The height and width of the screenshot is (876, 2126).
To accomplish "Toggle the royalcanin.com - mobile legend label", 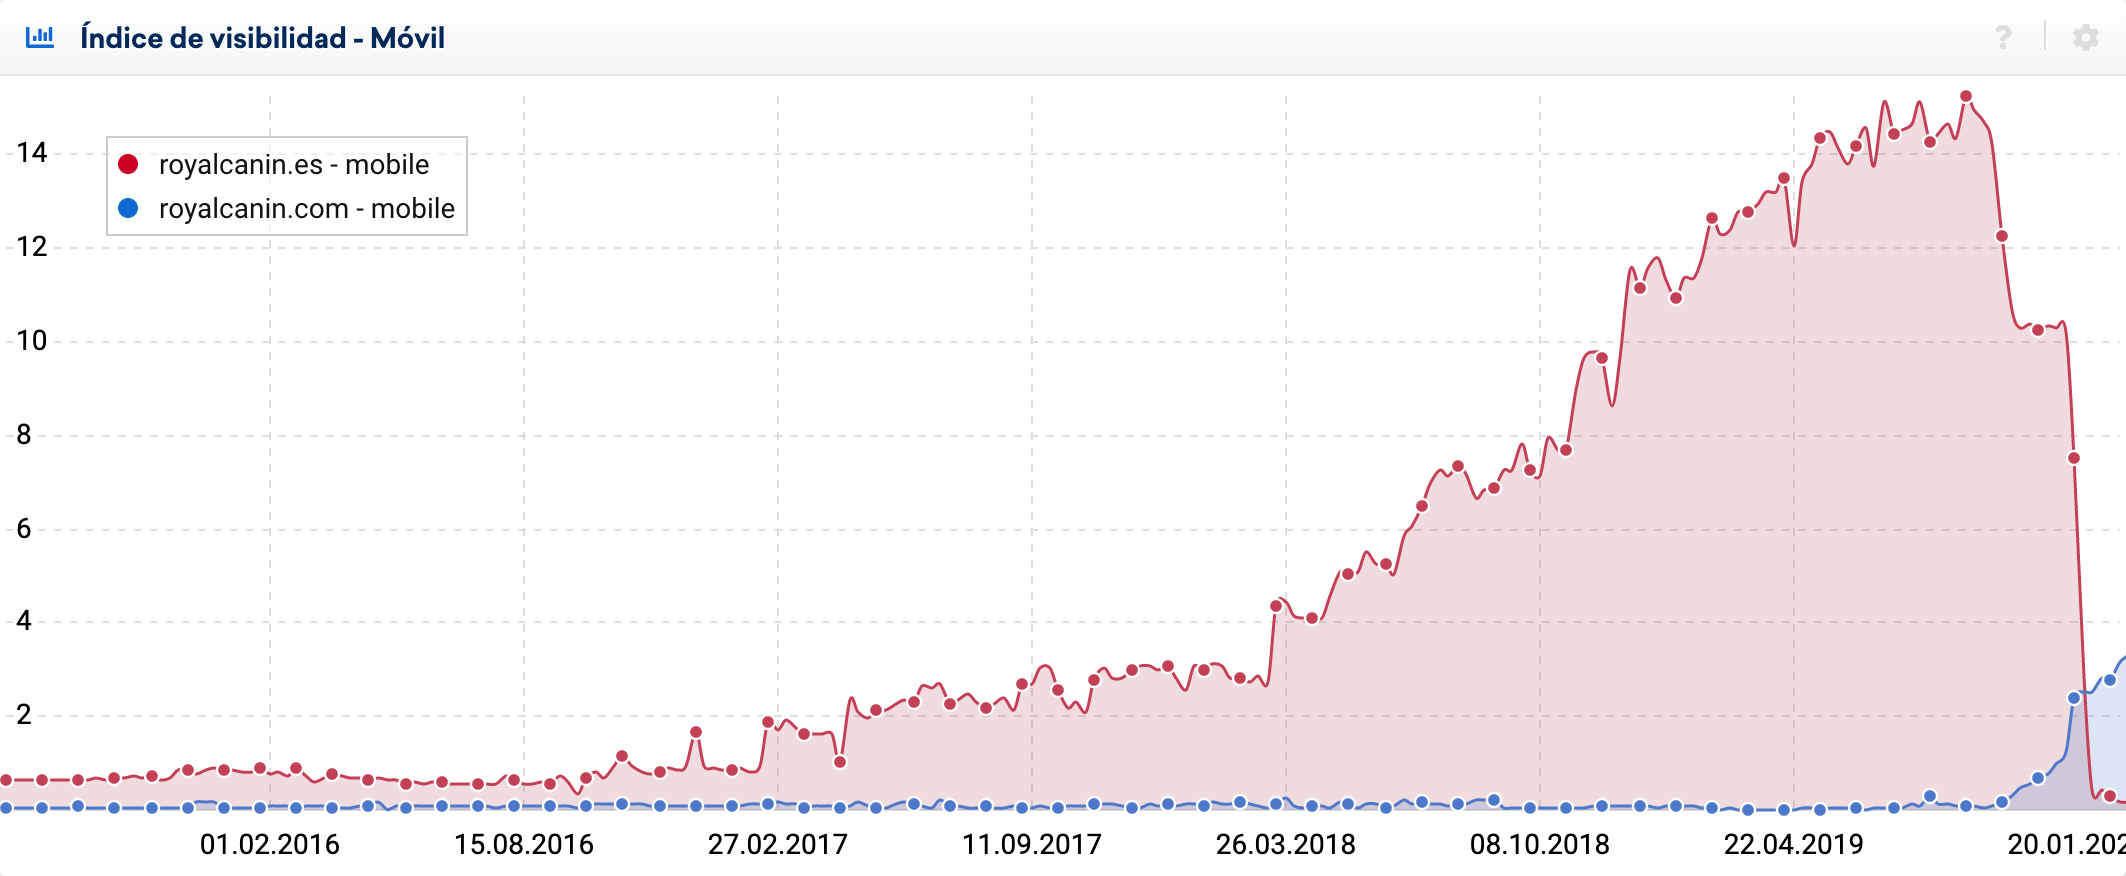I will pyautogui.click(x=306, y=208).
